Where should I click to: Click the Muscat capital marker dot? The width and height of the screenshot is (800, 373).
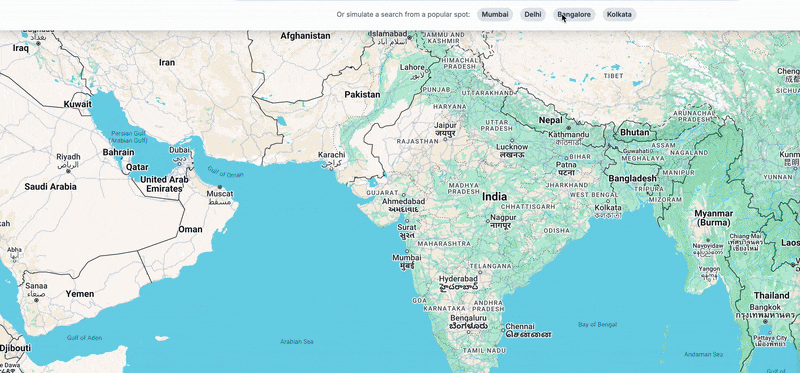(x=220, y=187)
